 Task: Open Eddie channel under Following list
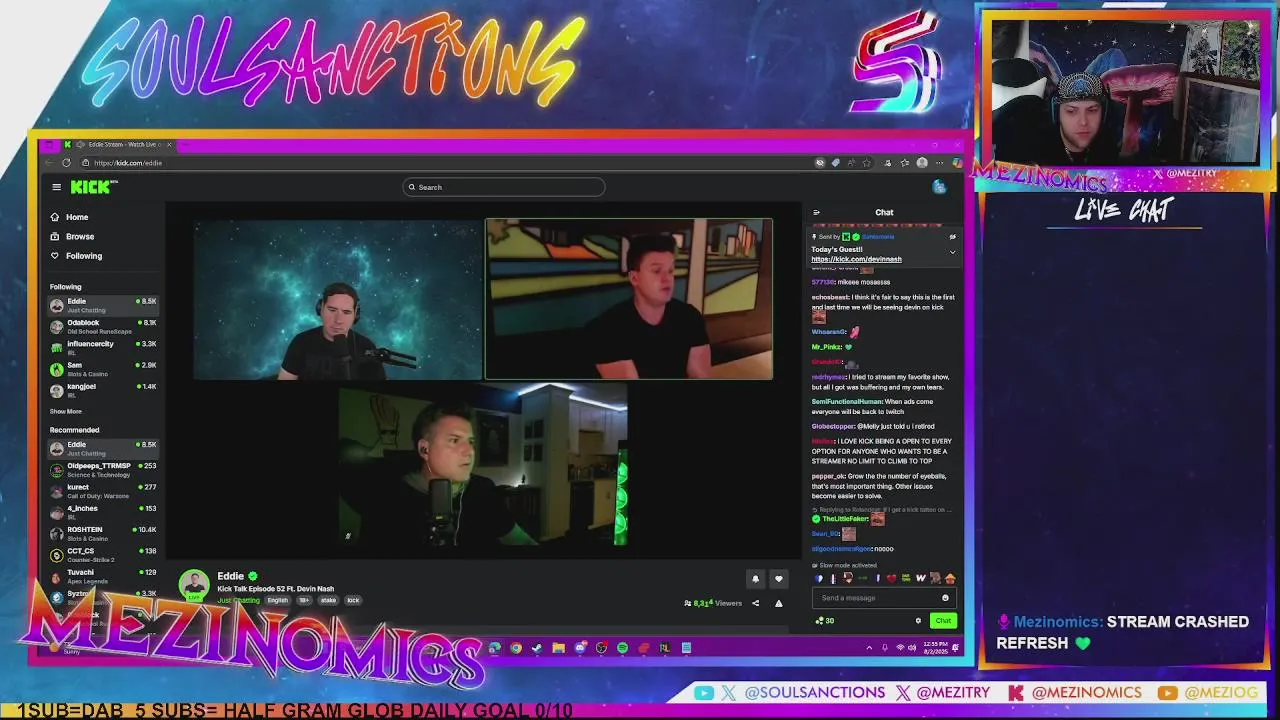tap(104, 305)
